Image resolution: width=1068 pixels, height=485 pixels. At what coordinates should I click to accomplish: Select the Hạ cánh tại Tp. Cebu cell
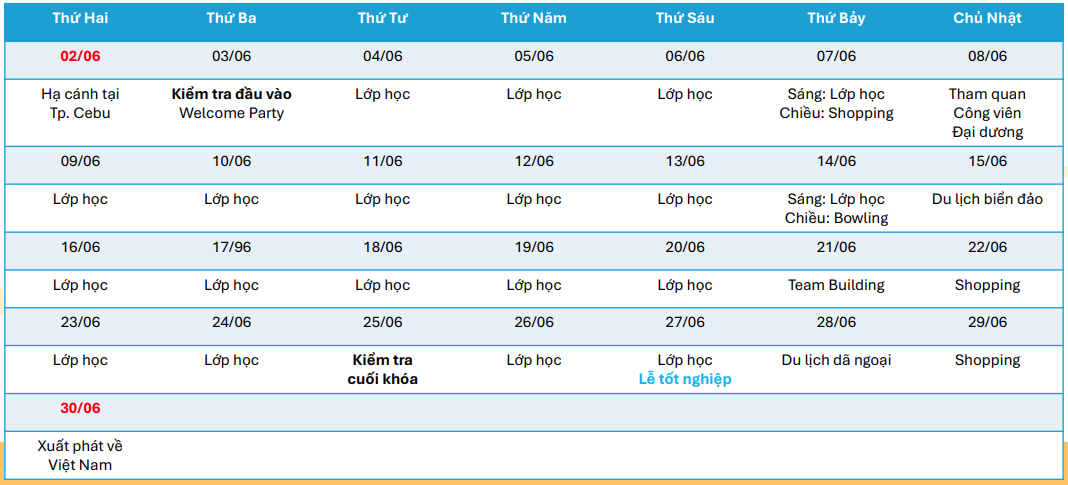click(x=80, y=104)
